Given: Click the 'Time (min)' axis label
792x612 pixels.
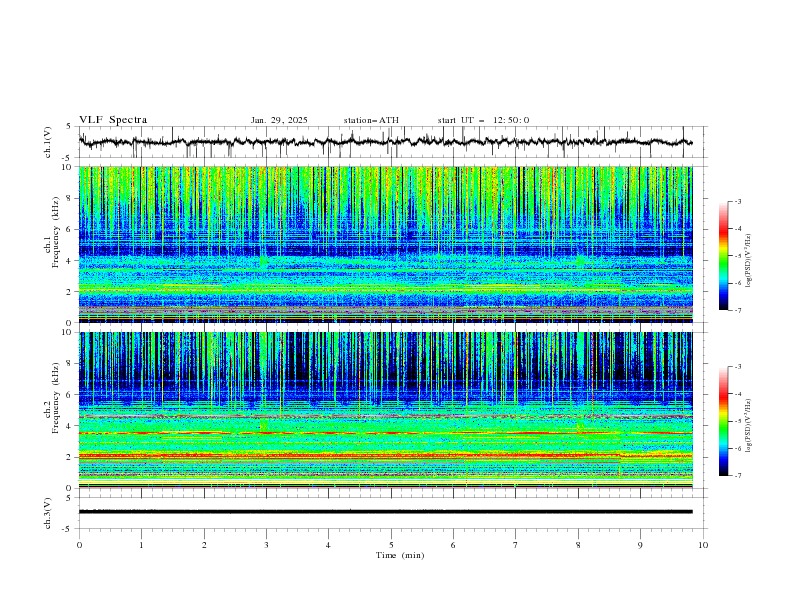Looking at the screenshot, I should pyautogui.click(x=400, y=555).
